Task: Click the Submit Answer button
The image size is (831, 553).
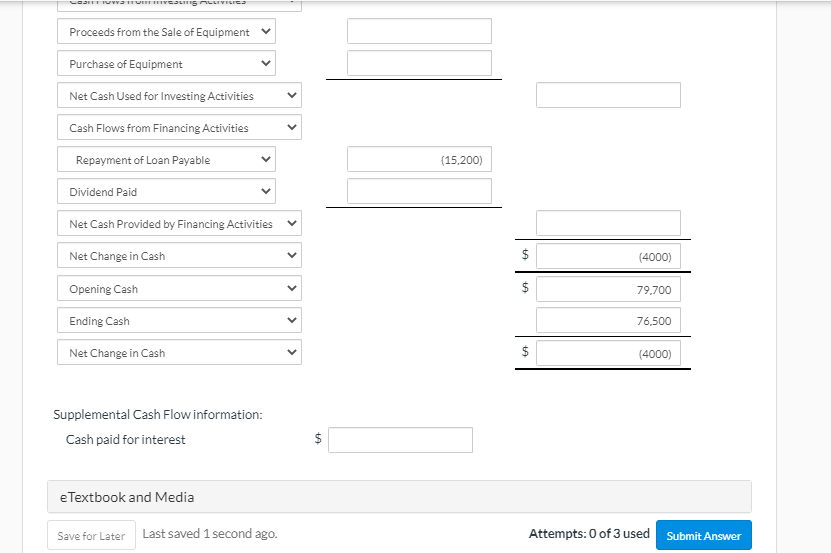Action: 703,536
